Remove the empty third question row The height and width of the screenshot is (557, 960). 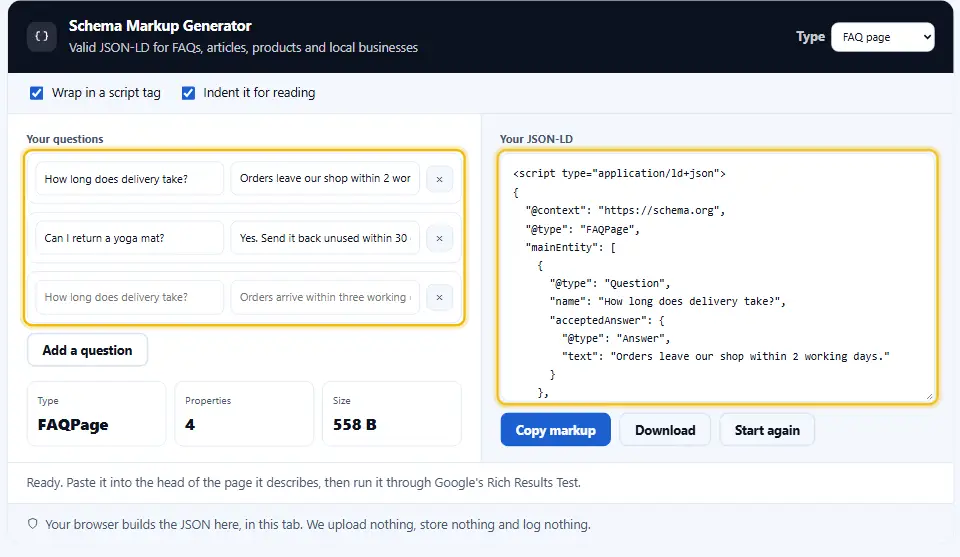pos(440,297)
